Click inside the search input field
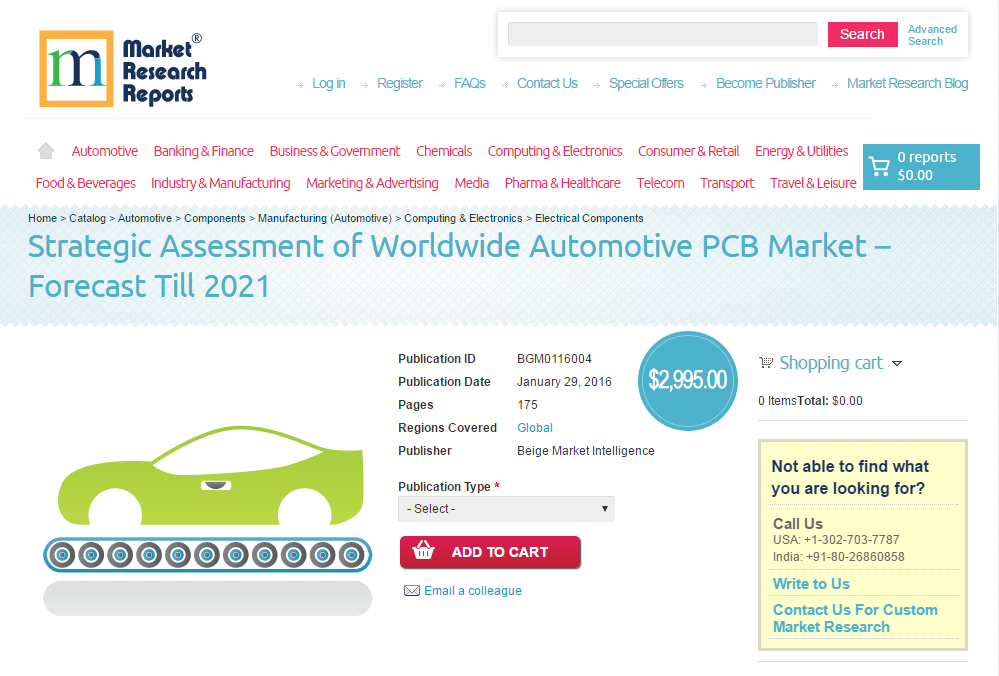Image resolution: width=999 pixels, height=676 pixels. pyautogui.click(x=662, y=33)
